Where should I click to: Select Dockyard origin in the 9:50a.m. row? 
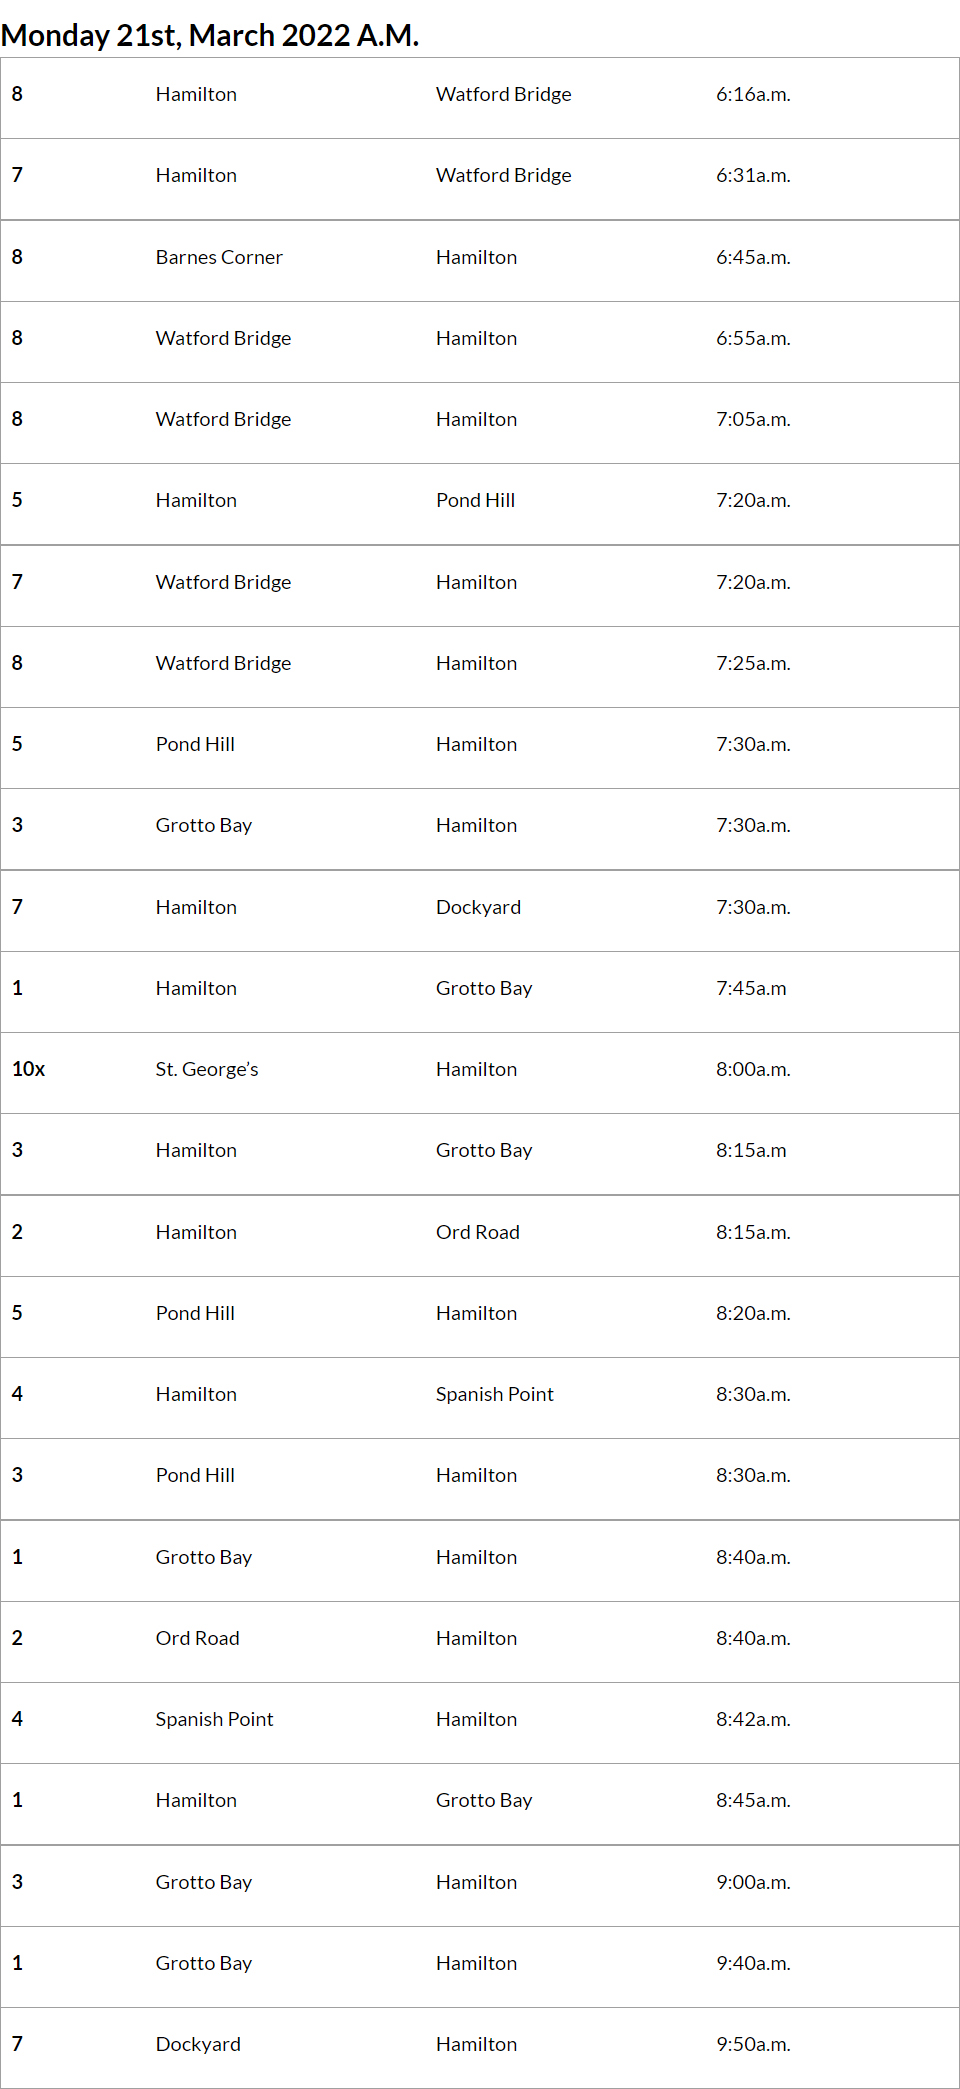[x=198, y=2045]
